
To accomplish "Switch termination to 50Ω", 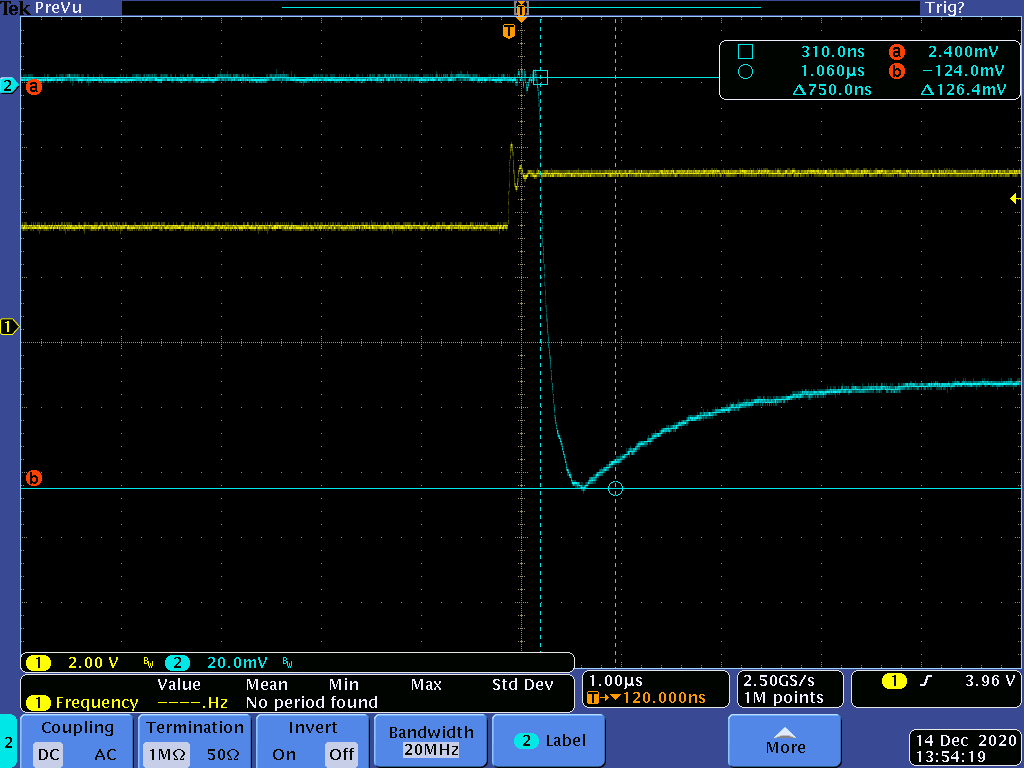I will (x=222, y=755).
